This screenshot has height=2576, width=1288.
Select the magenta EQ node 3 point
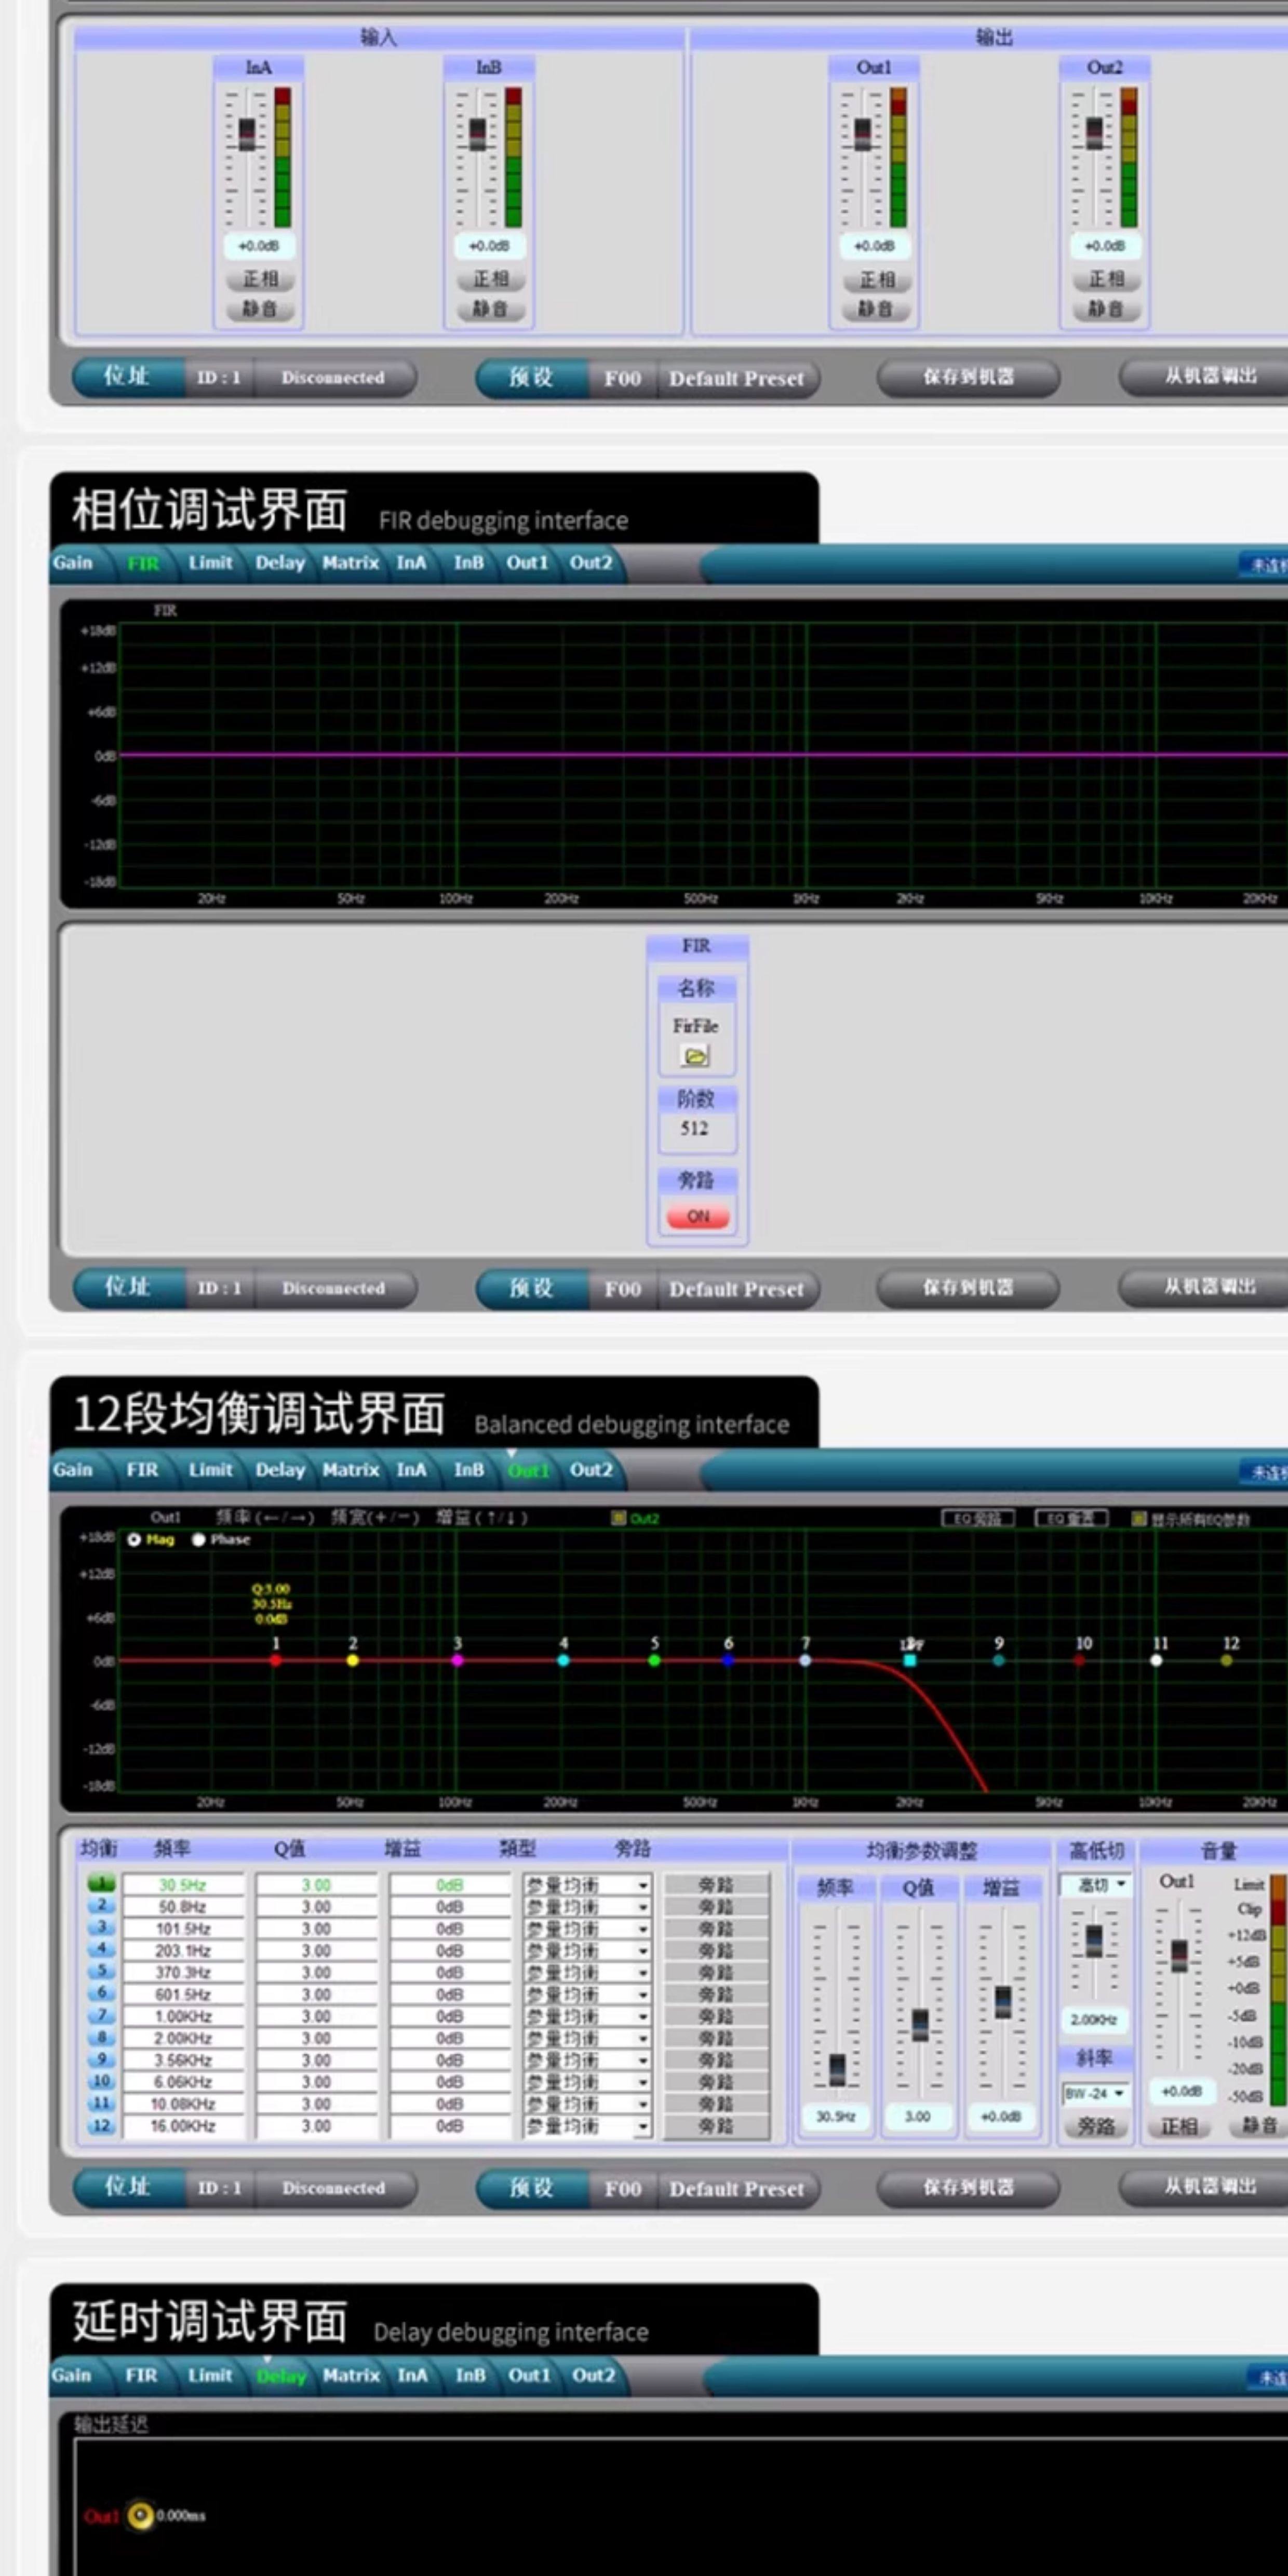coord(457,1660)
